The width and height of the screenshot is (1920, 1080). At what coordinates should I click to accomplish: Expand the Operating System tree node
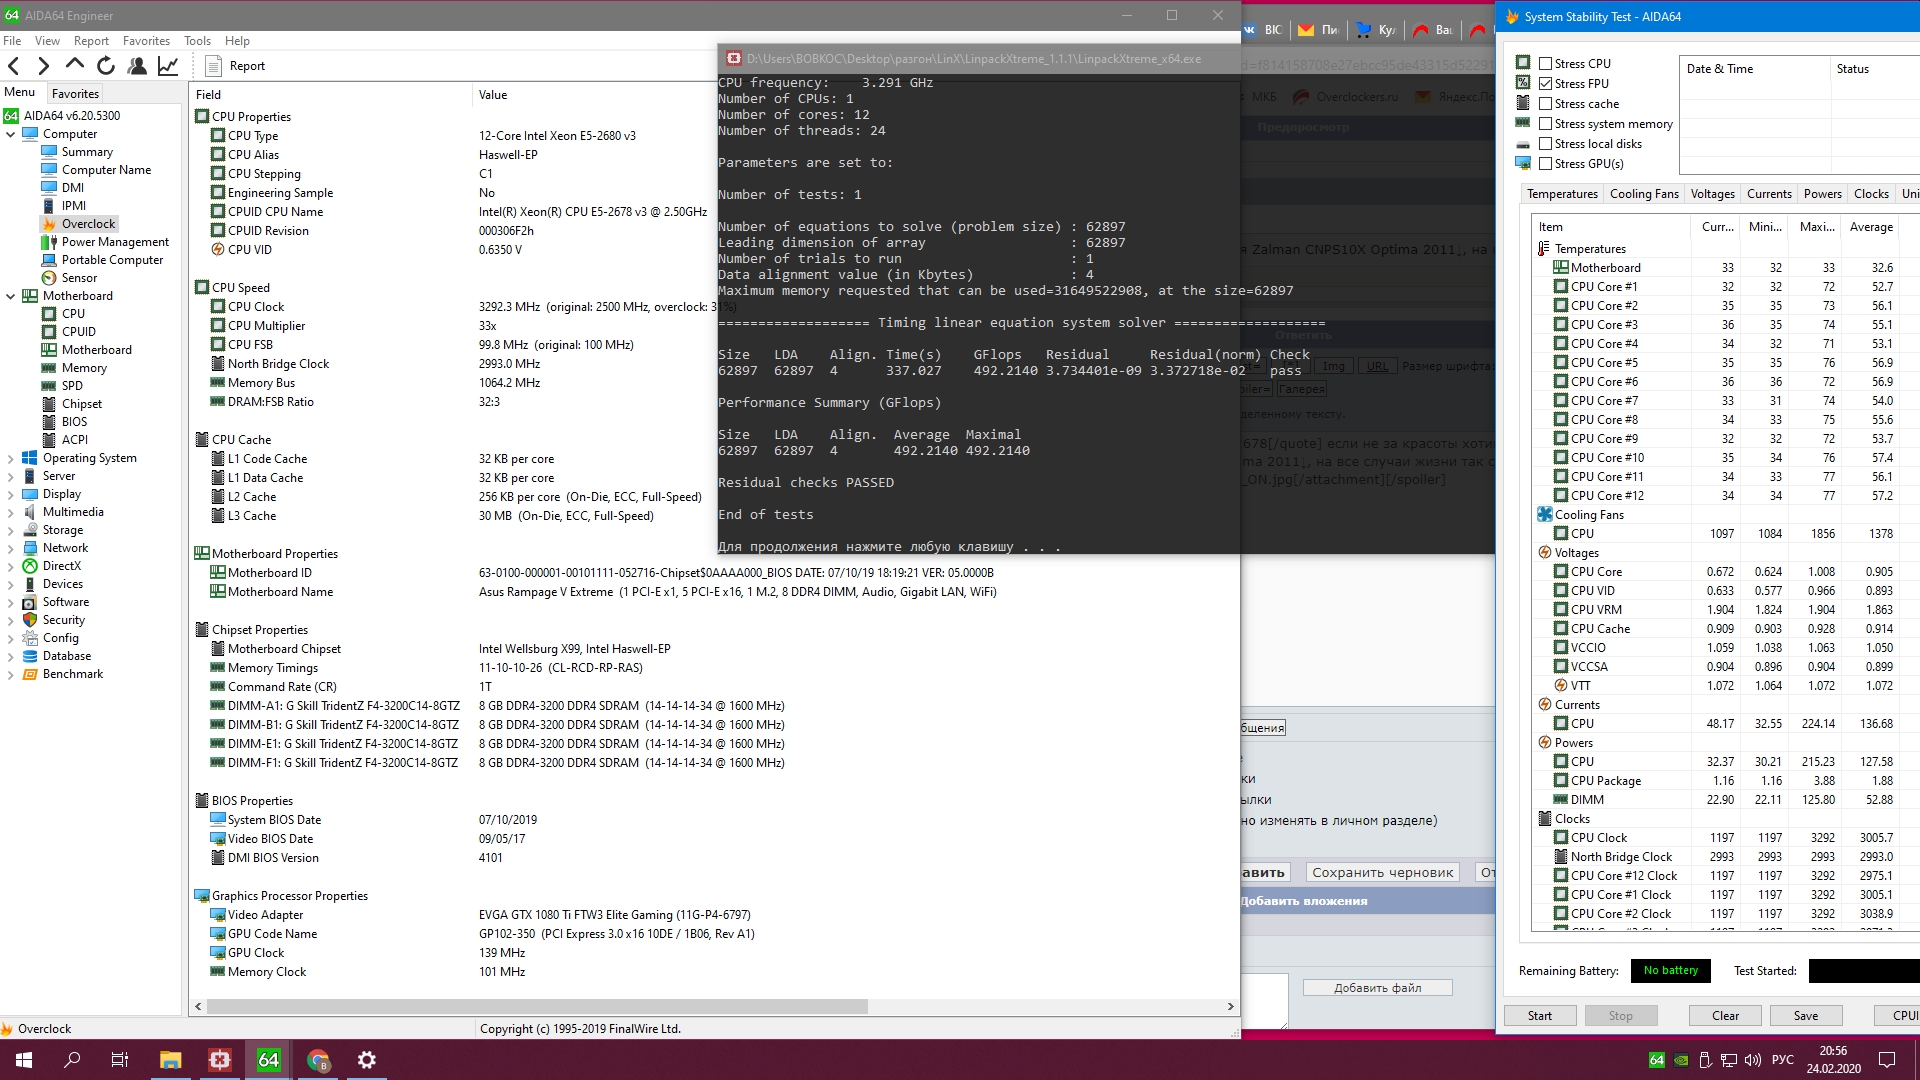point(11,458)
